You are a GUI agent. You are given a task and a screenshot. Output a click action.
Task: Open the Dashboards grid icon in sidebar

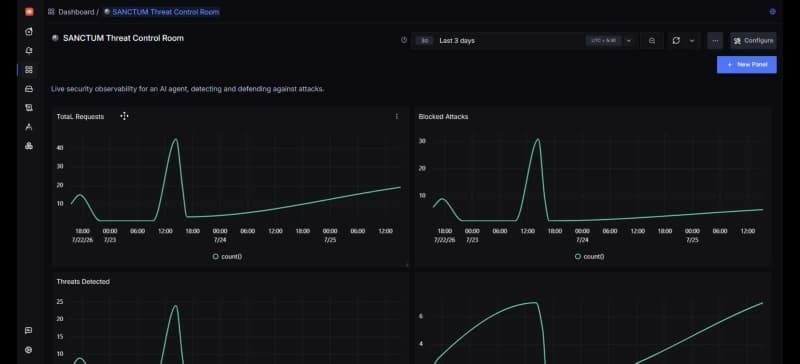29,69
